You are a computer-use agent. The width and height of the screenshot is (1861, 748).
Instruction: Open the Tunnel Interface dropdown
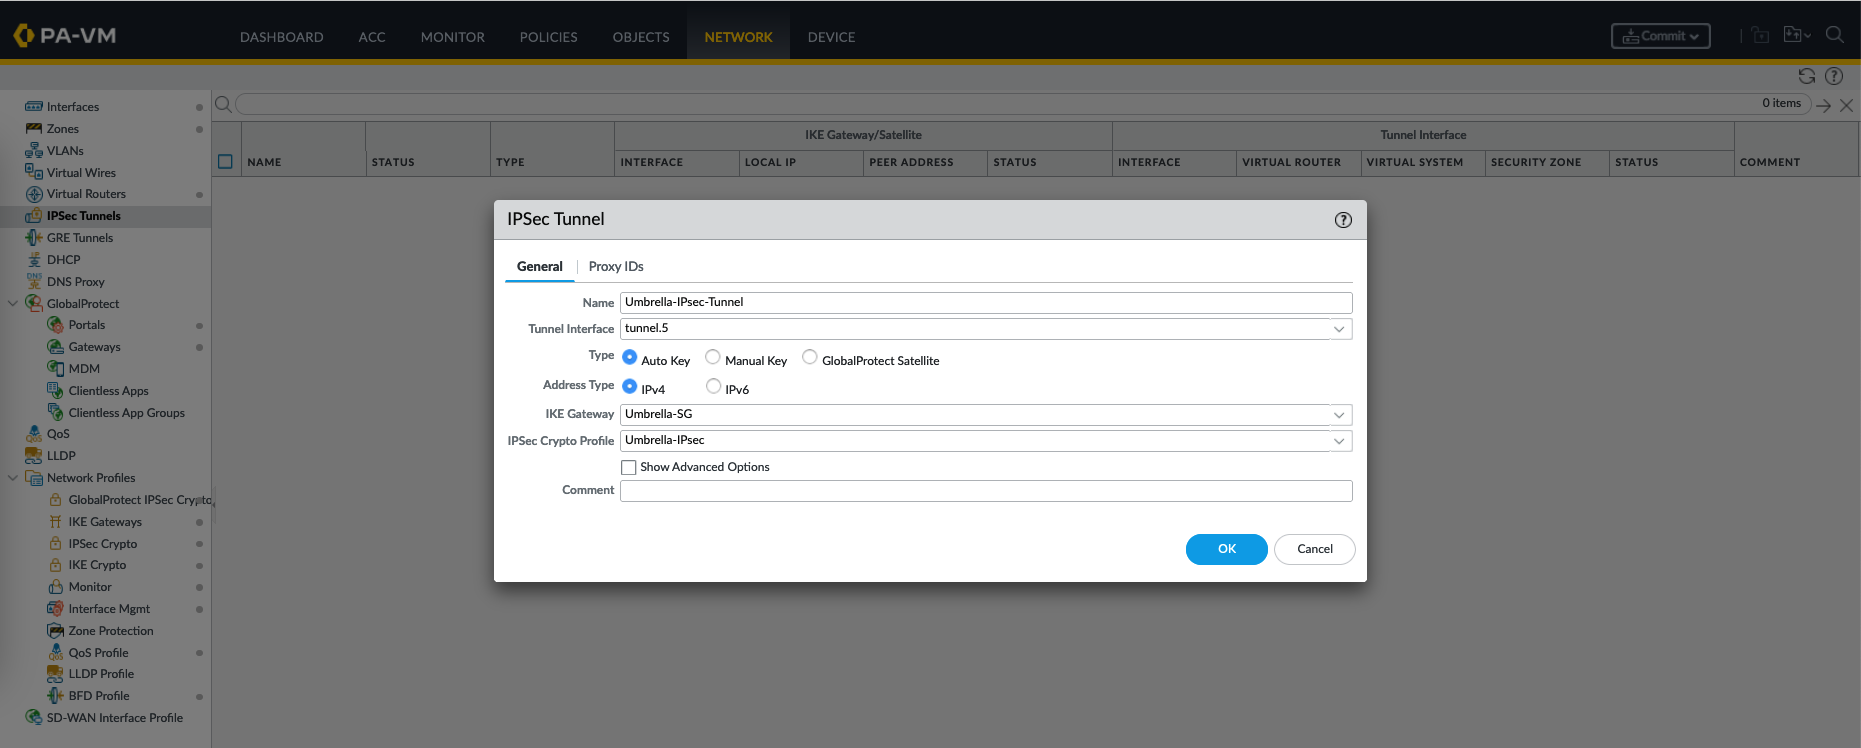[x=1338, y=329]
